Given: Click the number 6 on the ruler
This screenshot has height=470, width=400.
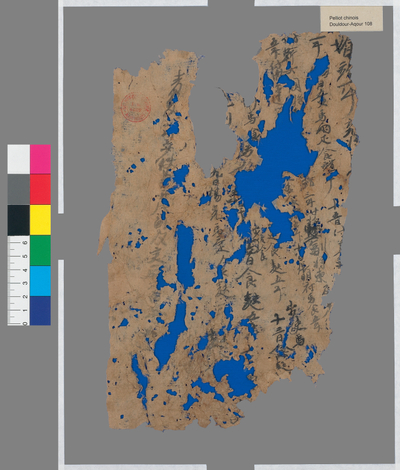Looking at the screenshot, I should (x=25, y=243).
